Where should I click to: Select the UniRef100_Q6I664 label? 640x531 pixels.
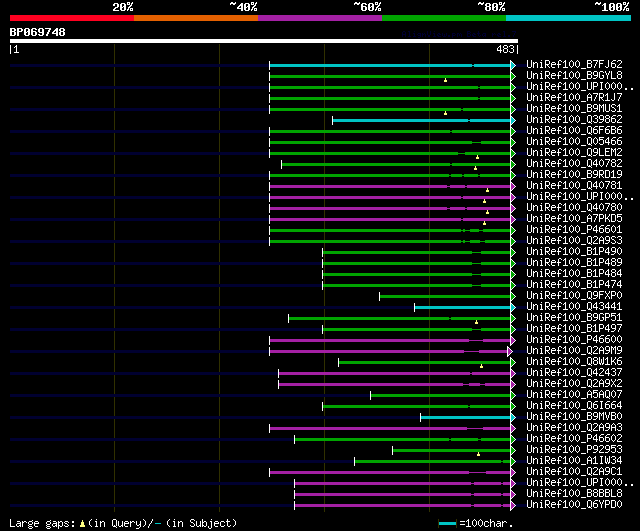click(574, 406)
